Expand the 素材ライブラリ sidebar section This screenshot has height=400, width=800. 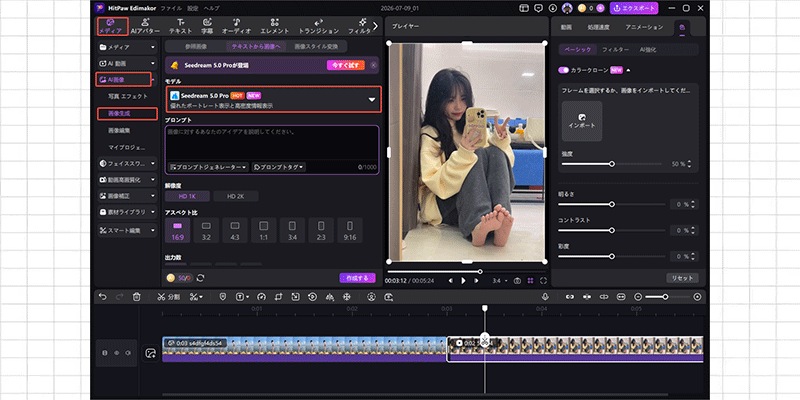128,212
